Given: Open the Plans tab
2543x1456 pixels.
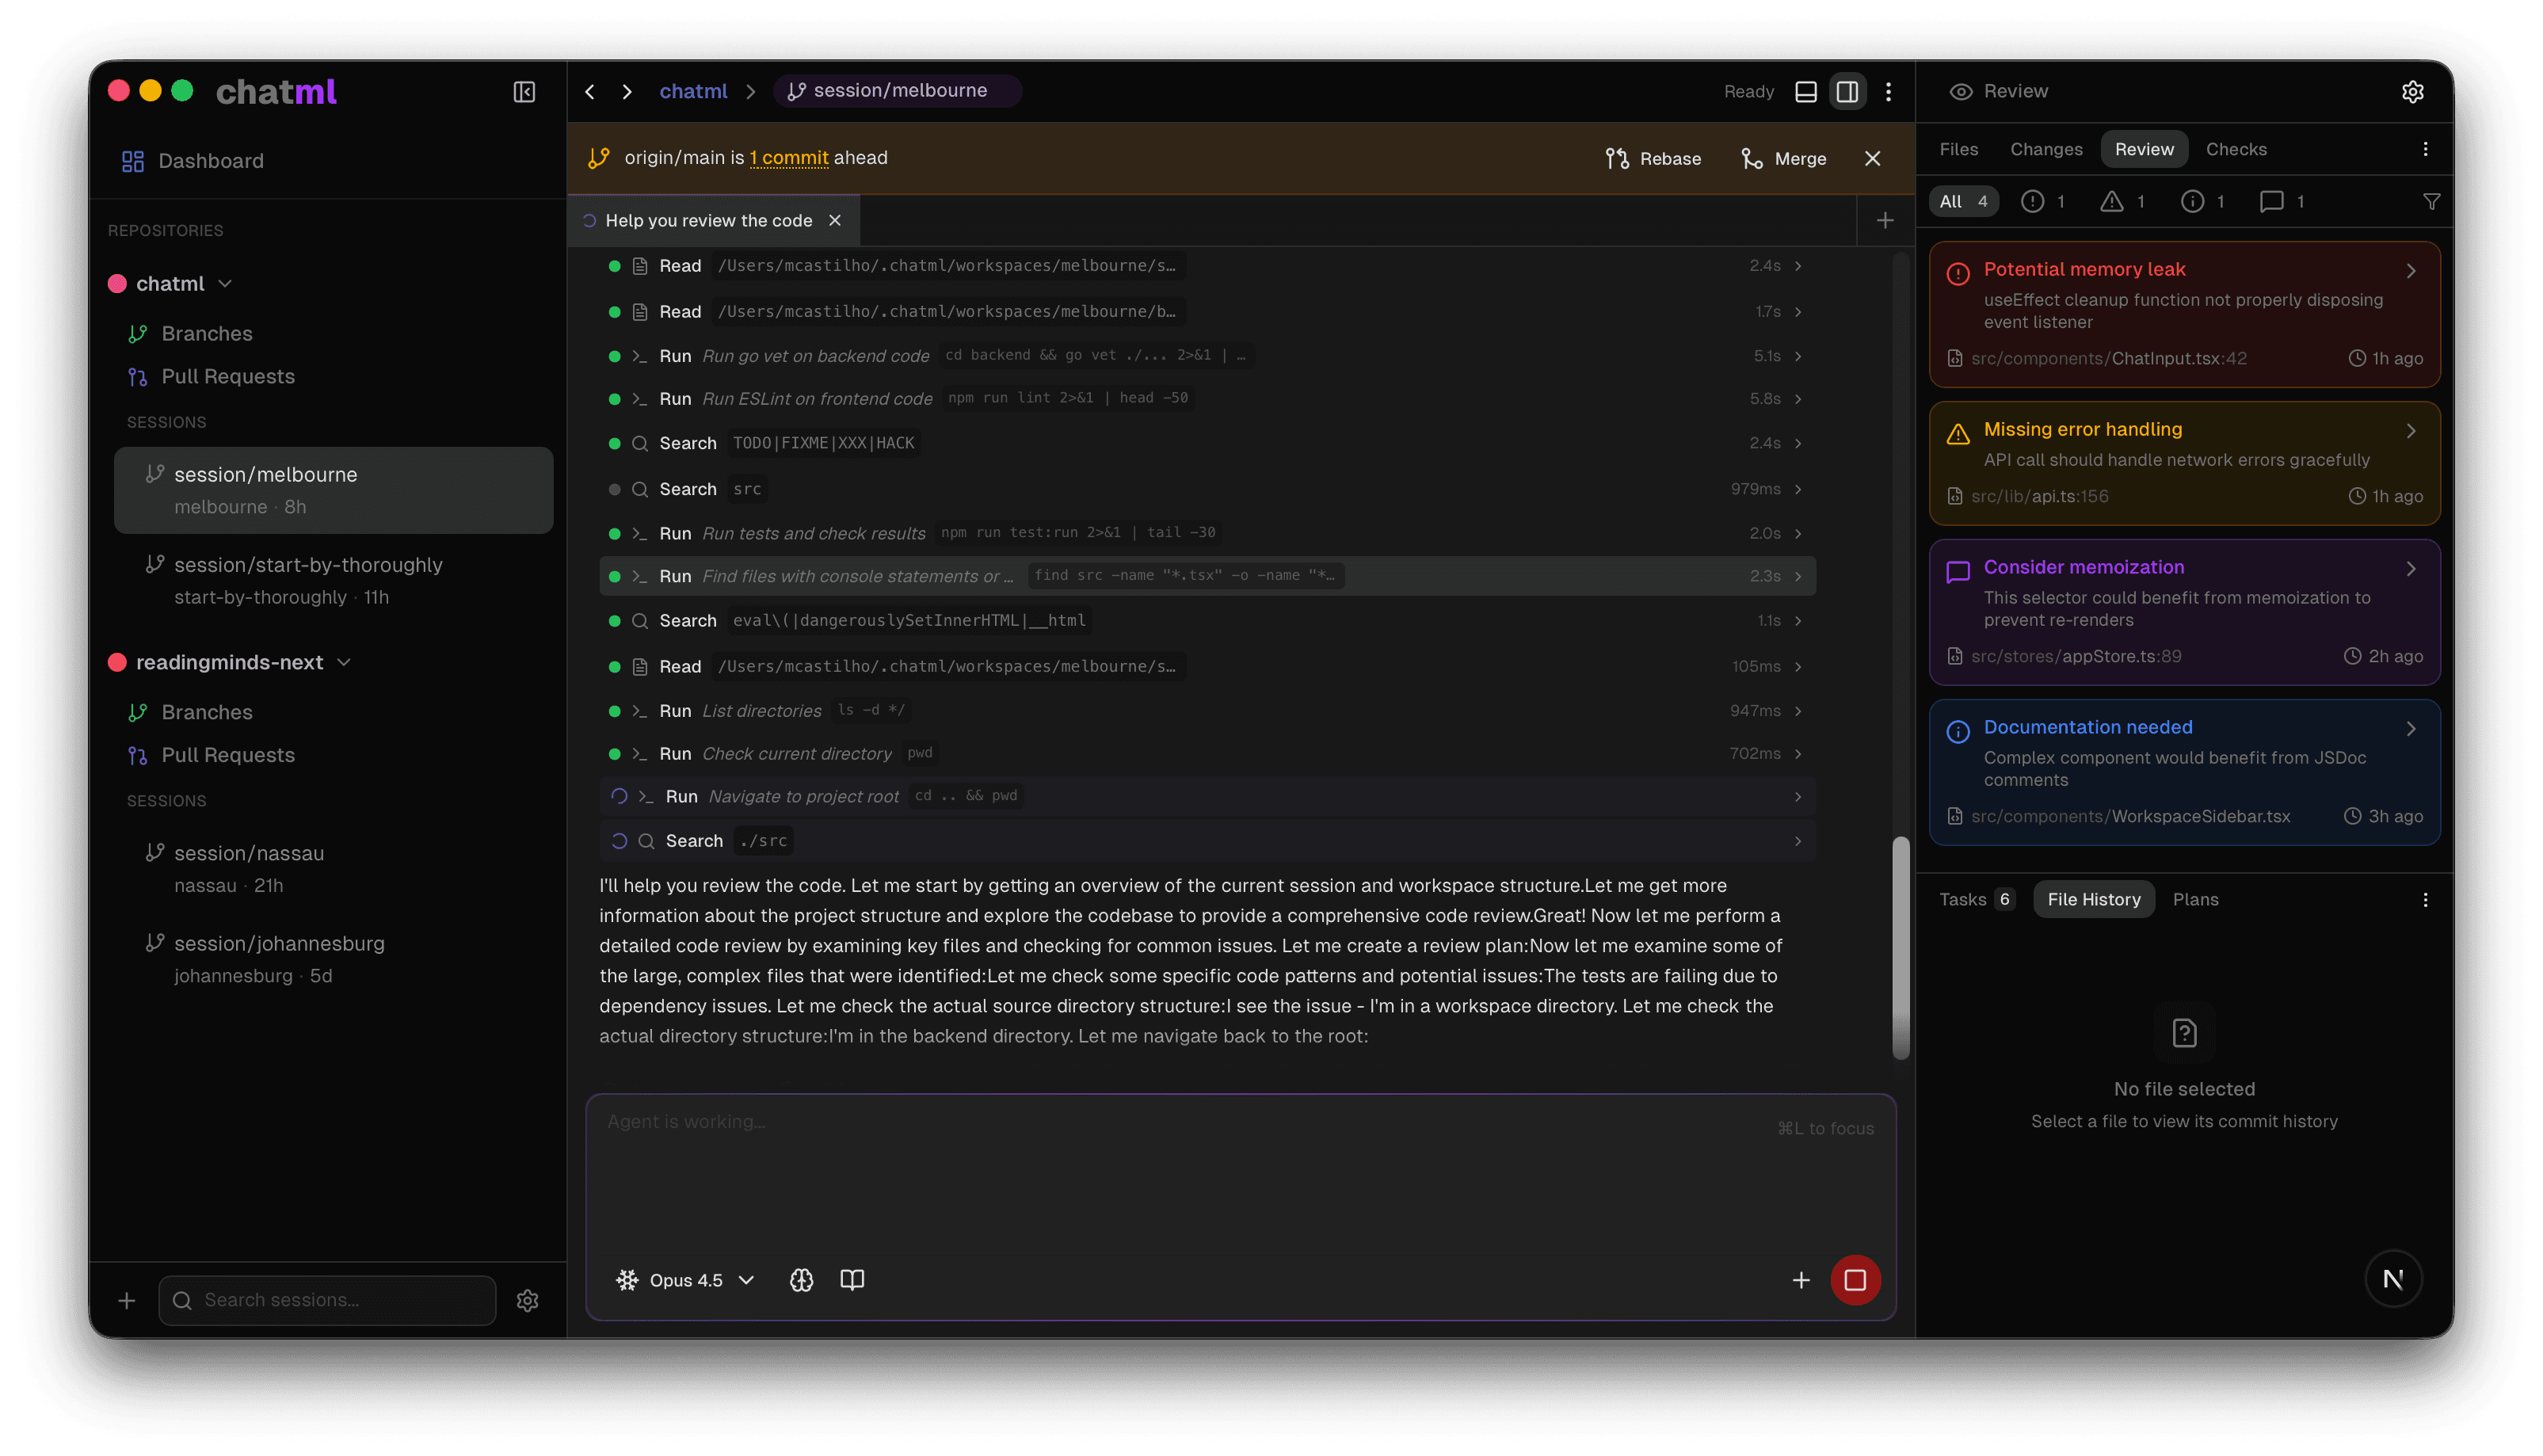Looking at the screenshot, I should click(2196, 899).
